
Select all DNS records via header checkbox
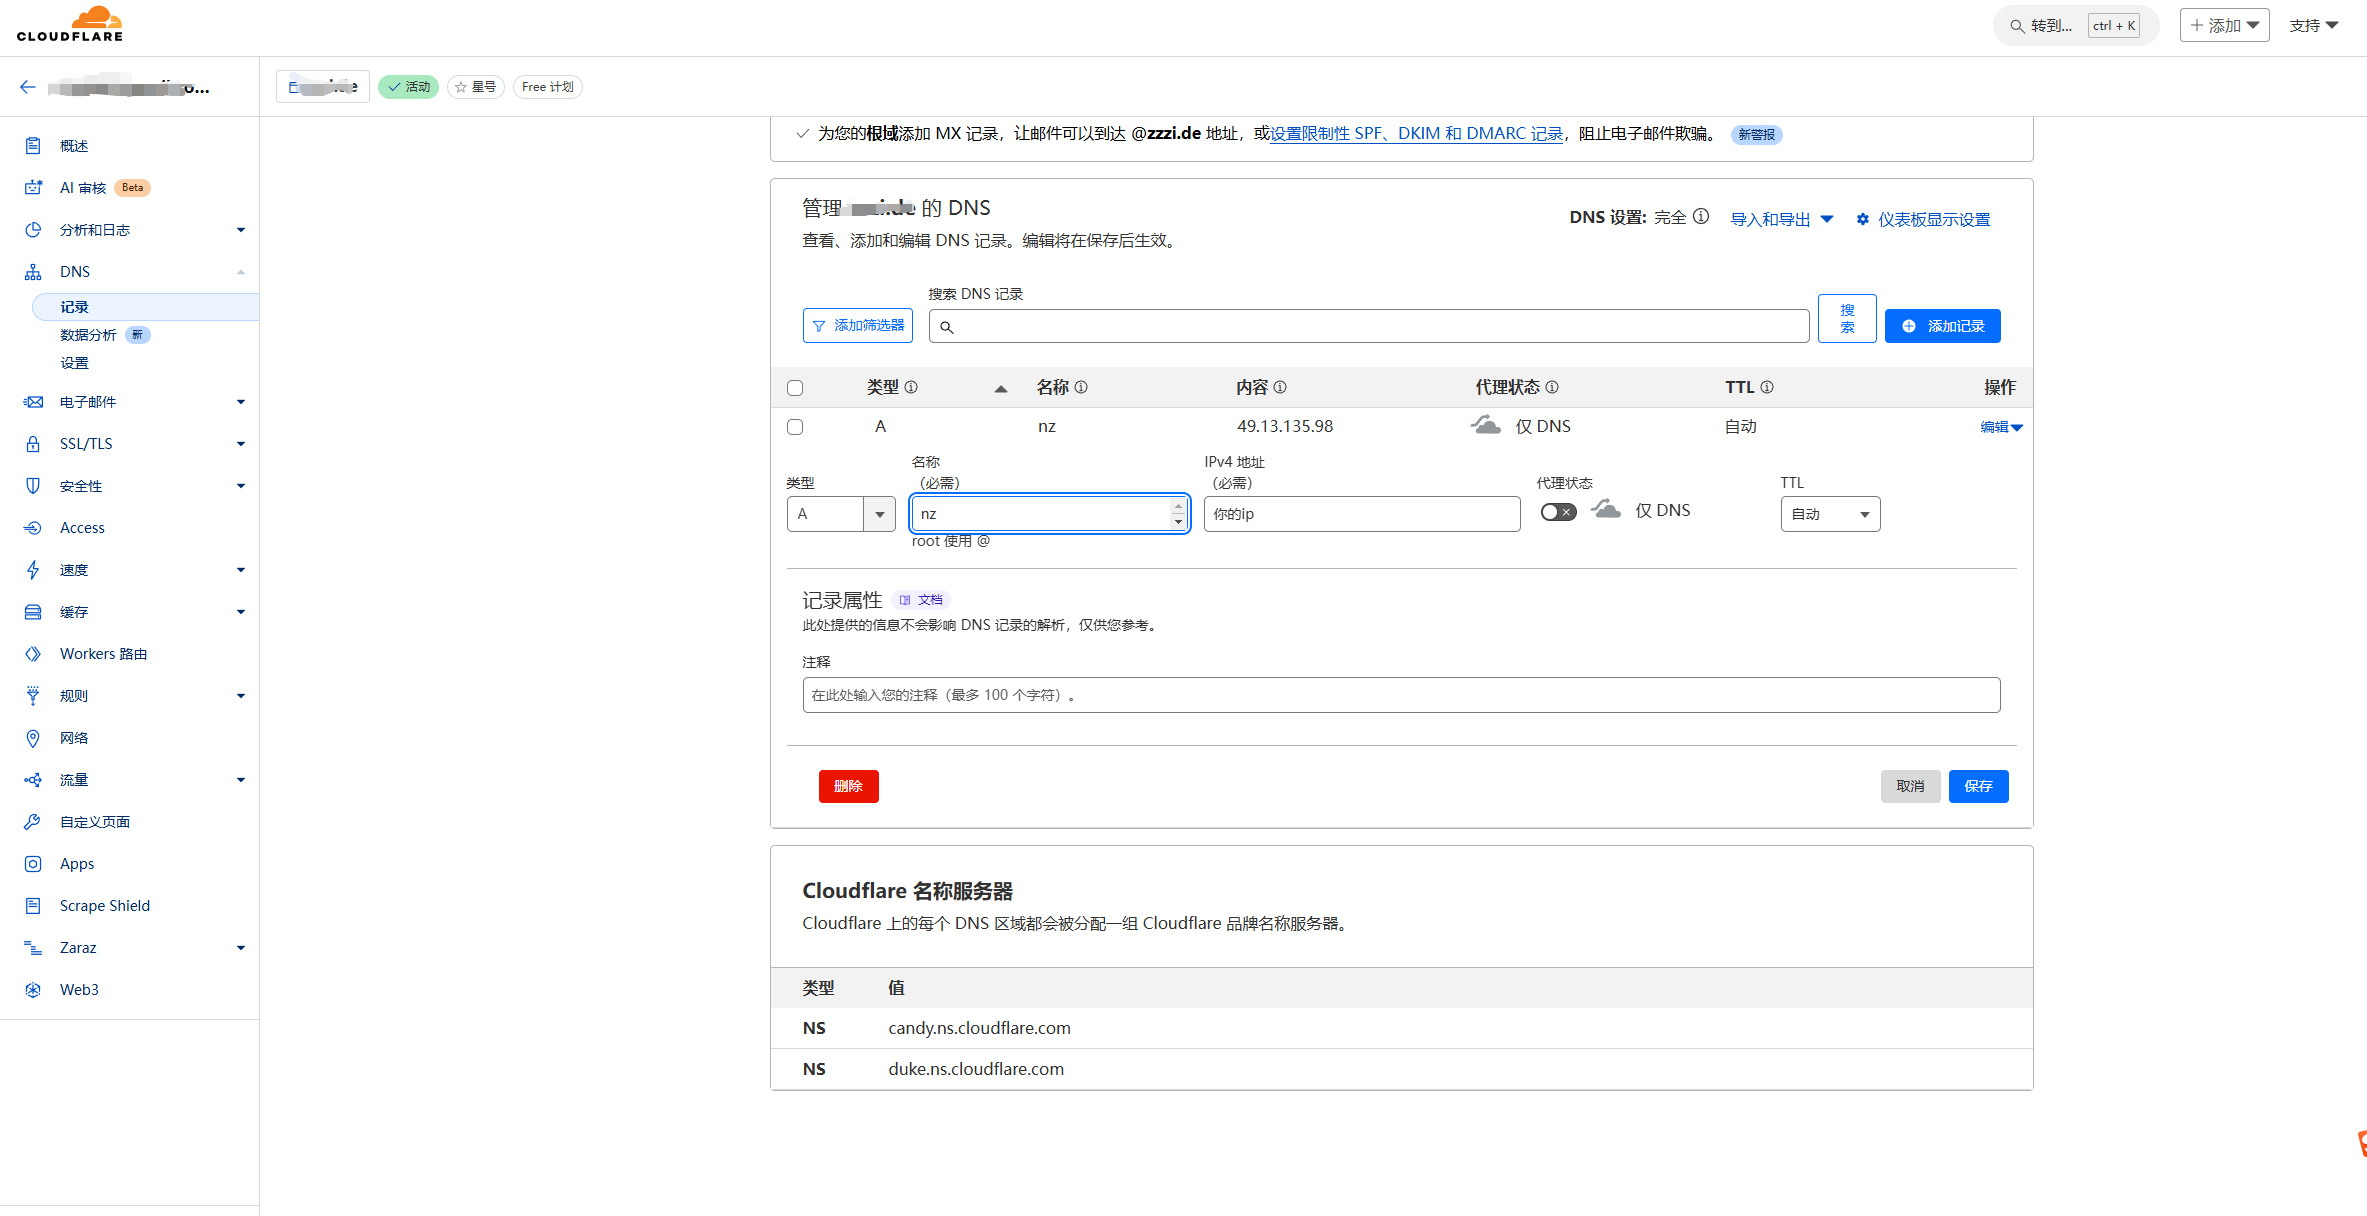point(795,388)
